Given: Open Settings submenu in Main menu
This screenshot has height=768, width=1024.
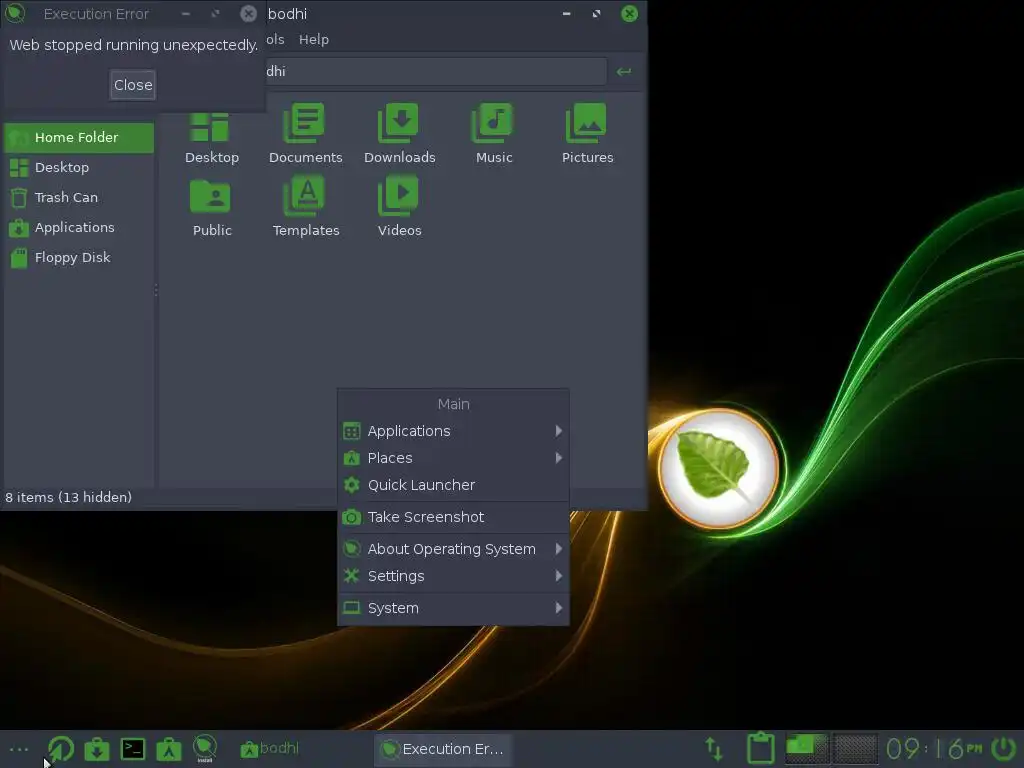Looking at the screenshot, I should click(453, 575).
